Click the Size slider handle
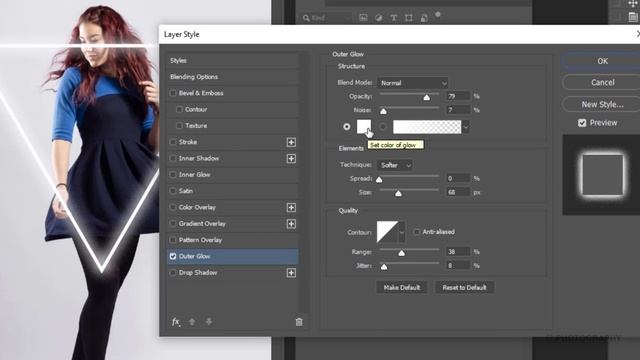Screen dimensions: 640x360 398,193
